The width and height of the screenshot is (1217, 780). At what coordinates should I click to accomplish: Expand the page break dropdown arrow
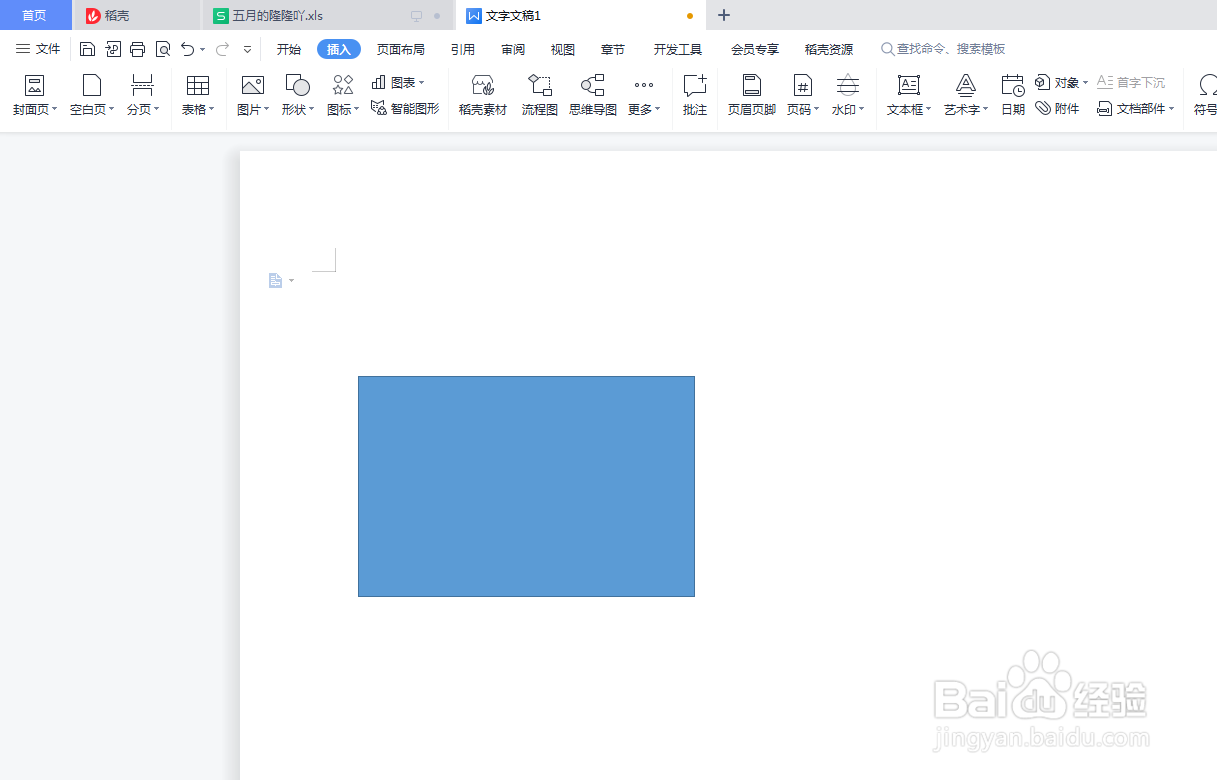tap(157, 110)
